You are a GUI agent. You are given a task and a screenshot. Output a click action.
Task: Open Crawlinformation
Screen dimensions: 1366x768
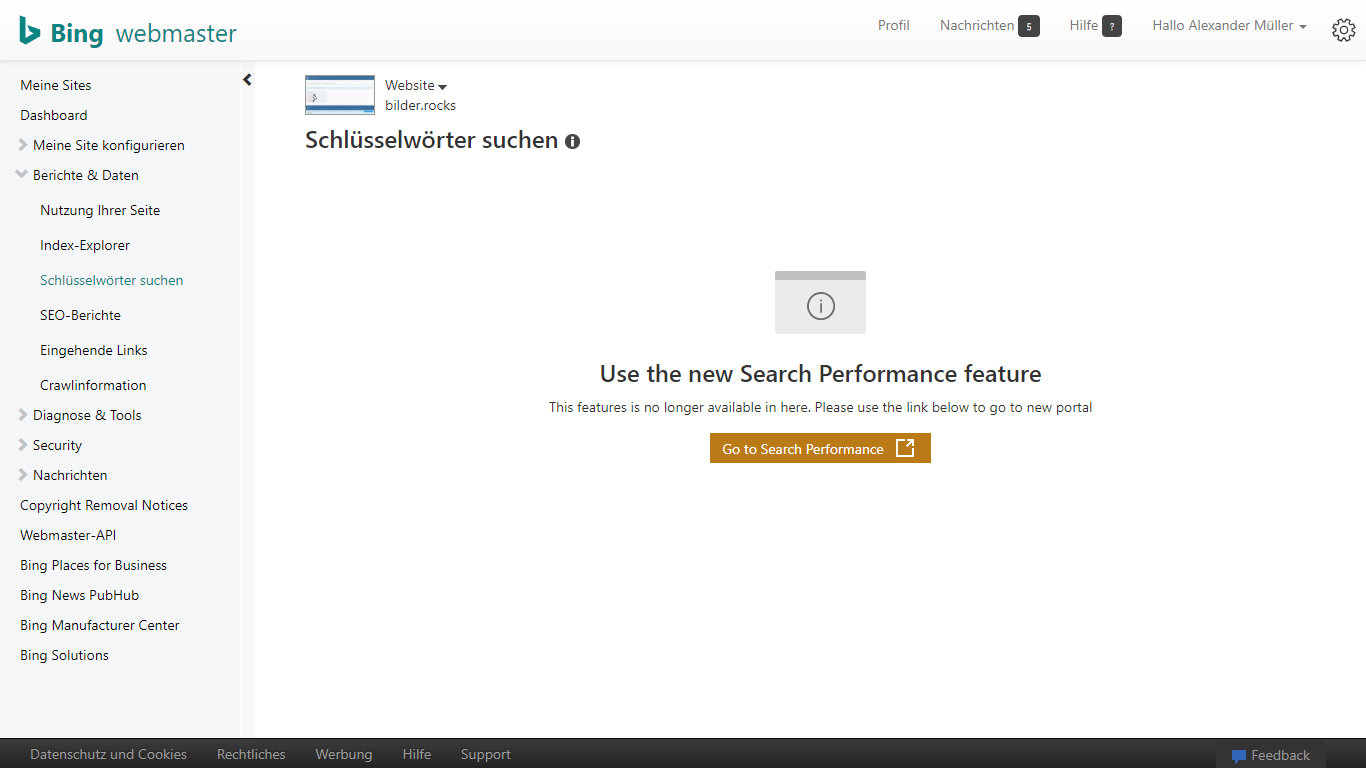tap(93, 385)
